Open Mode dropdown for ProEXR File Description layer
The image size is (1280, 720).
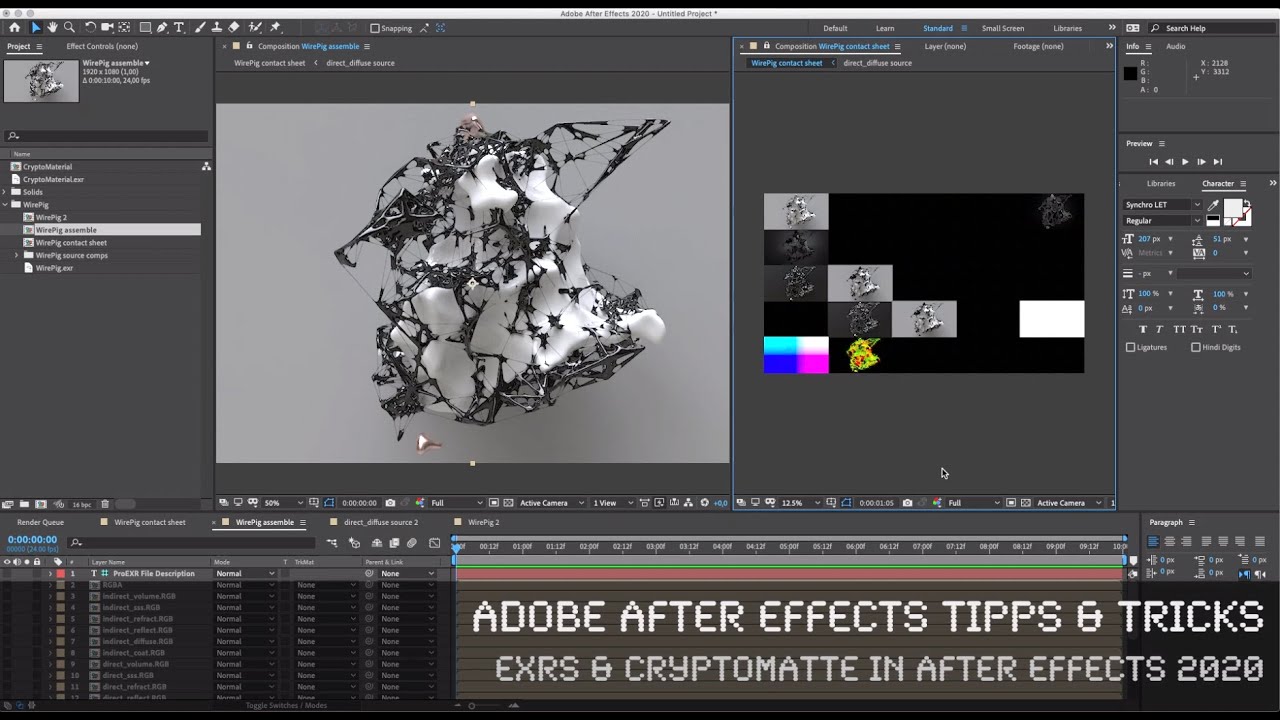coord(245,574)
